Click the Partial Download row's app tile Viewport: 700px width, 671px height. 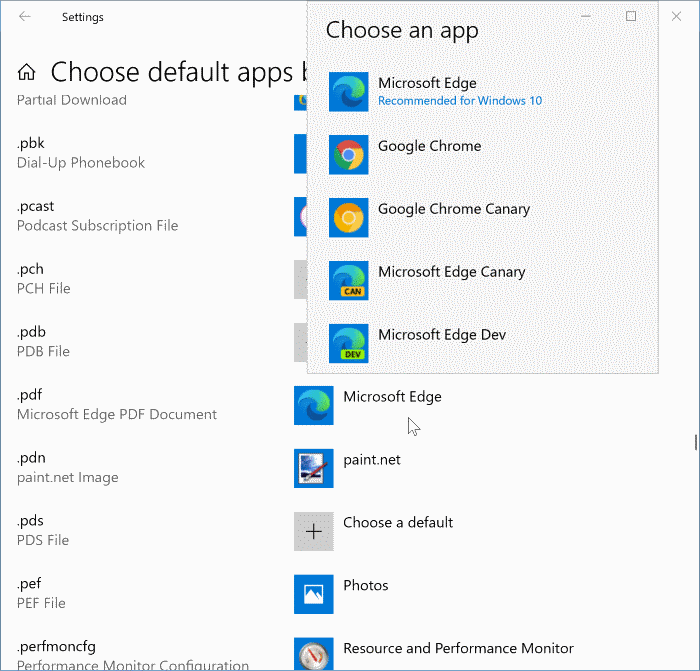tap(300, 103)
